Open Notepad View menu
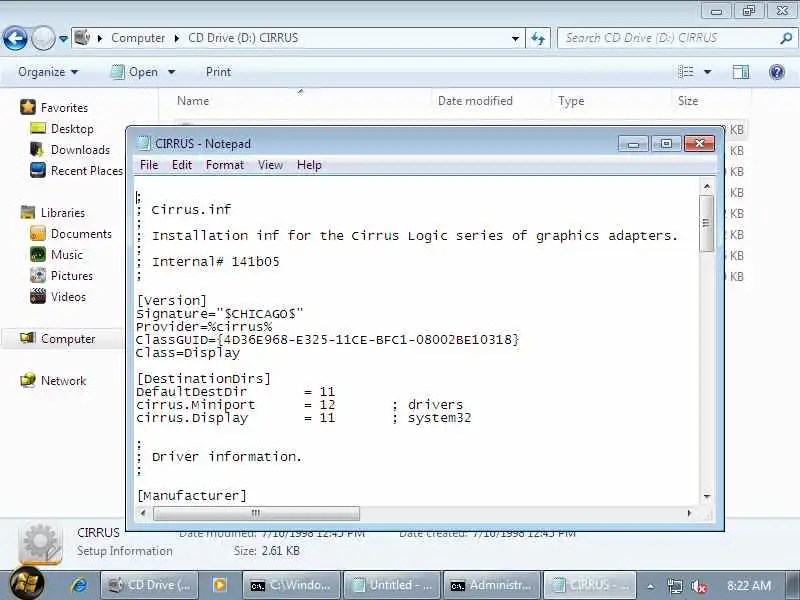The width and height of the screenshot is (800, 600). pyautogui.click(x=270, y=165)
